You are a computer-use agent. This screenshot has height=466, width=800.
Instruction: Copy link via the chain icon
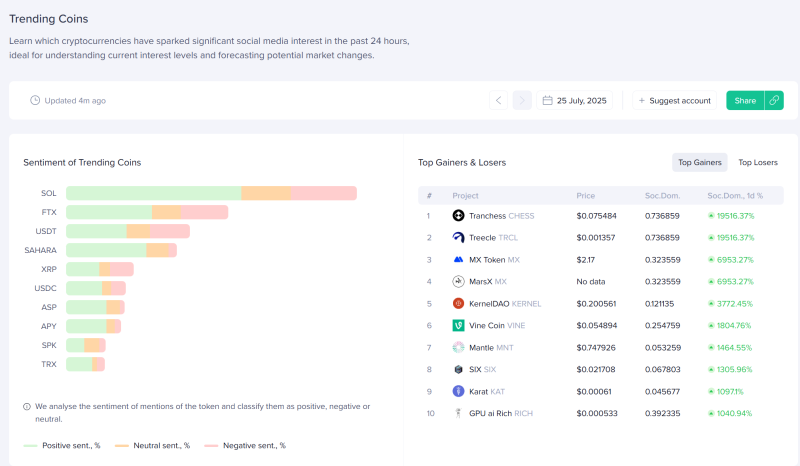[774, 101]
